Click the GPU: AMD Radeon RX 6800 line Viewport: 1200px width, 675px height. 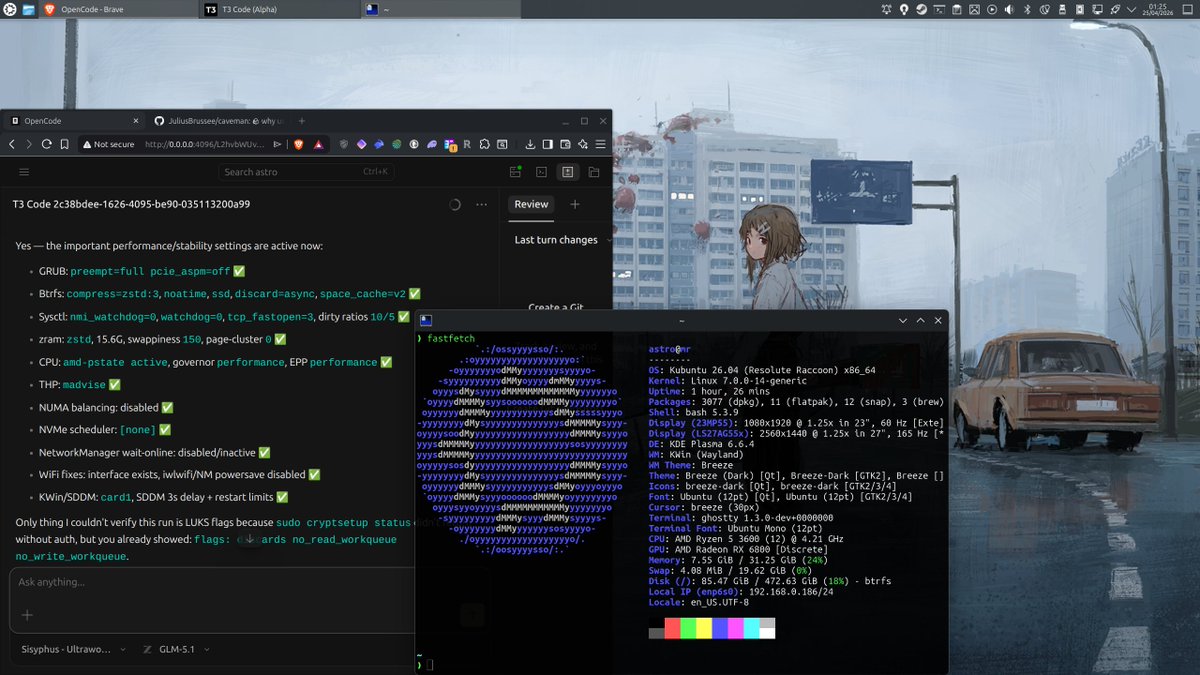click(x=738, y=549)
